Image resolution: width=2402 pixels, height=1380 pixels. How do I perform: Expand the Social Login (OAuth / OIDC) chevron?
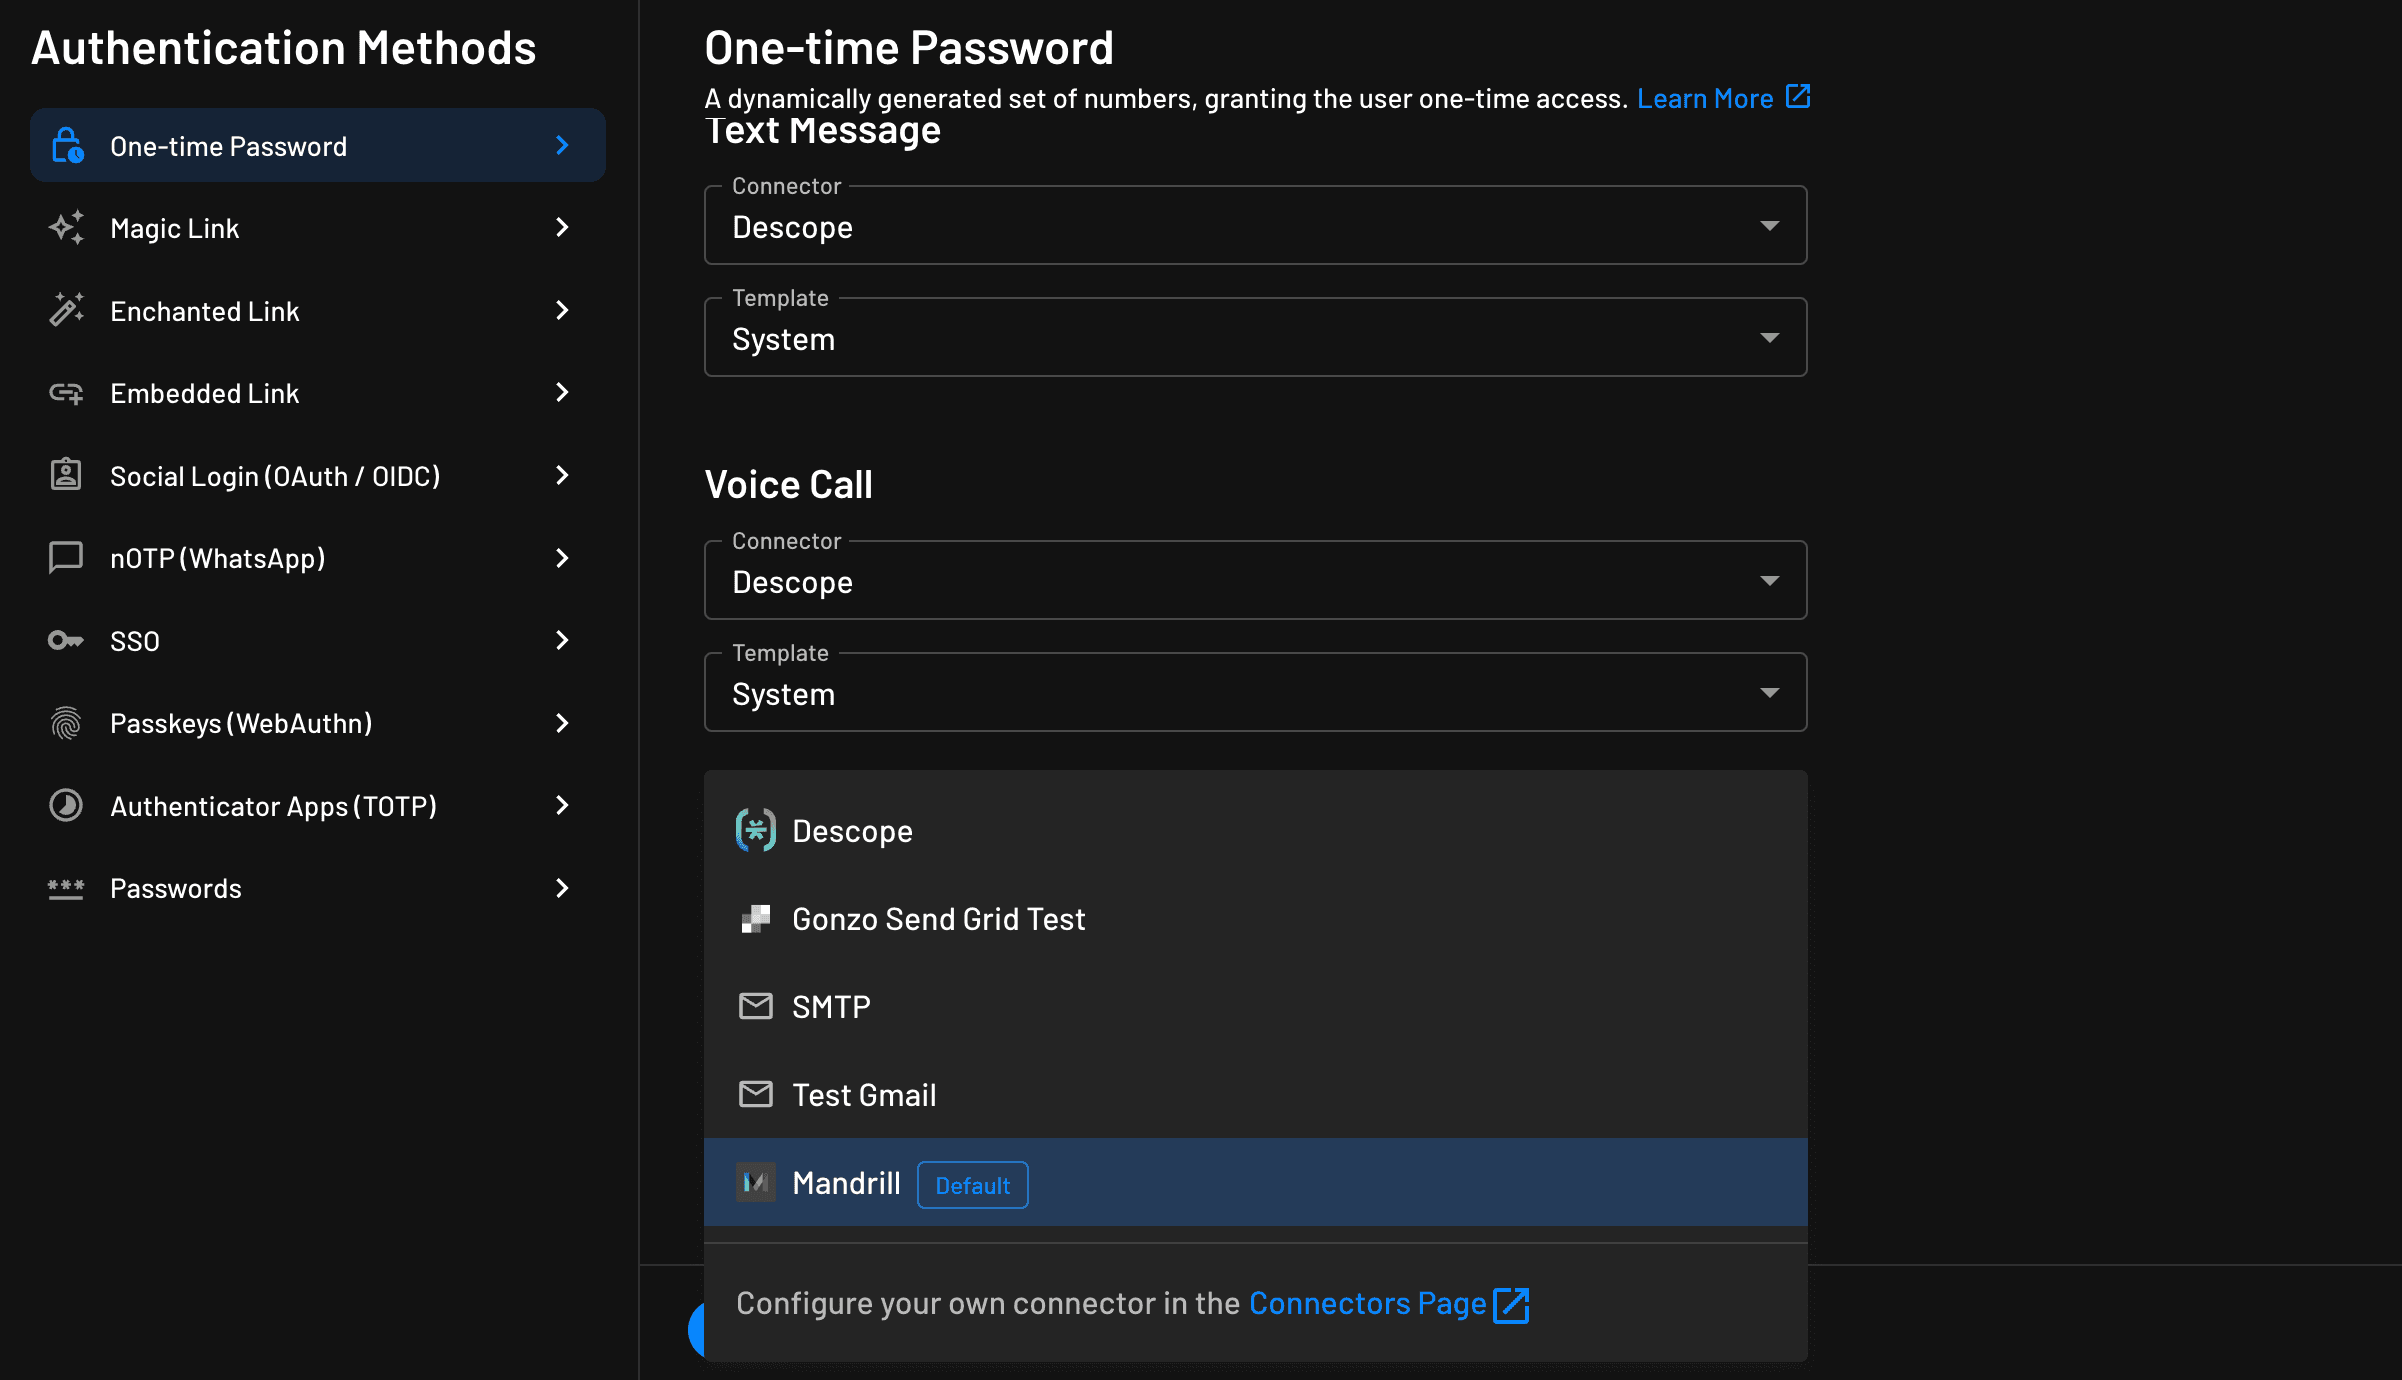[562, 475]
